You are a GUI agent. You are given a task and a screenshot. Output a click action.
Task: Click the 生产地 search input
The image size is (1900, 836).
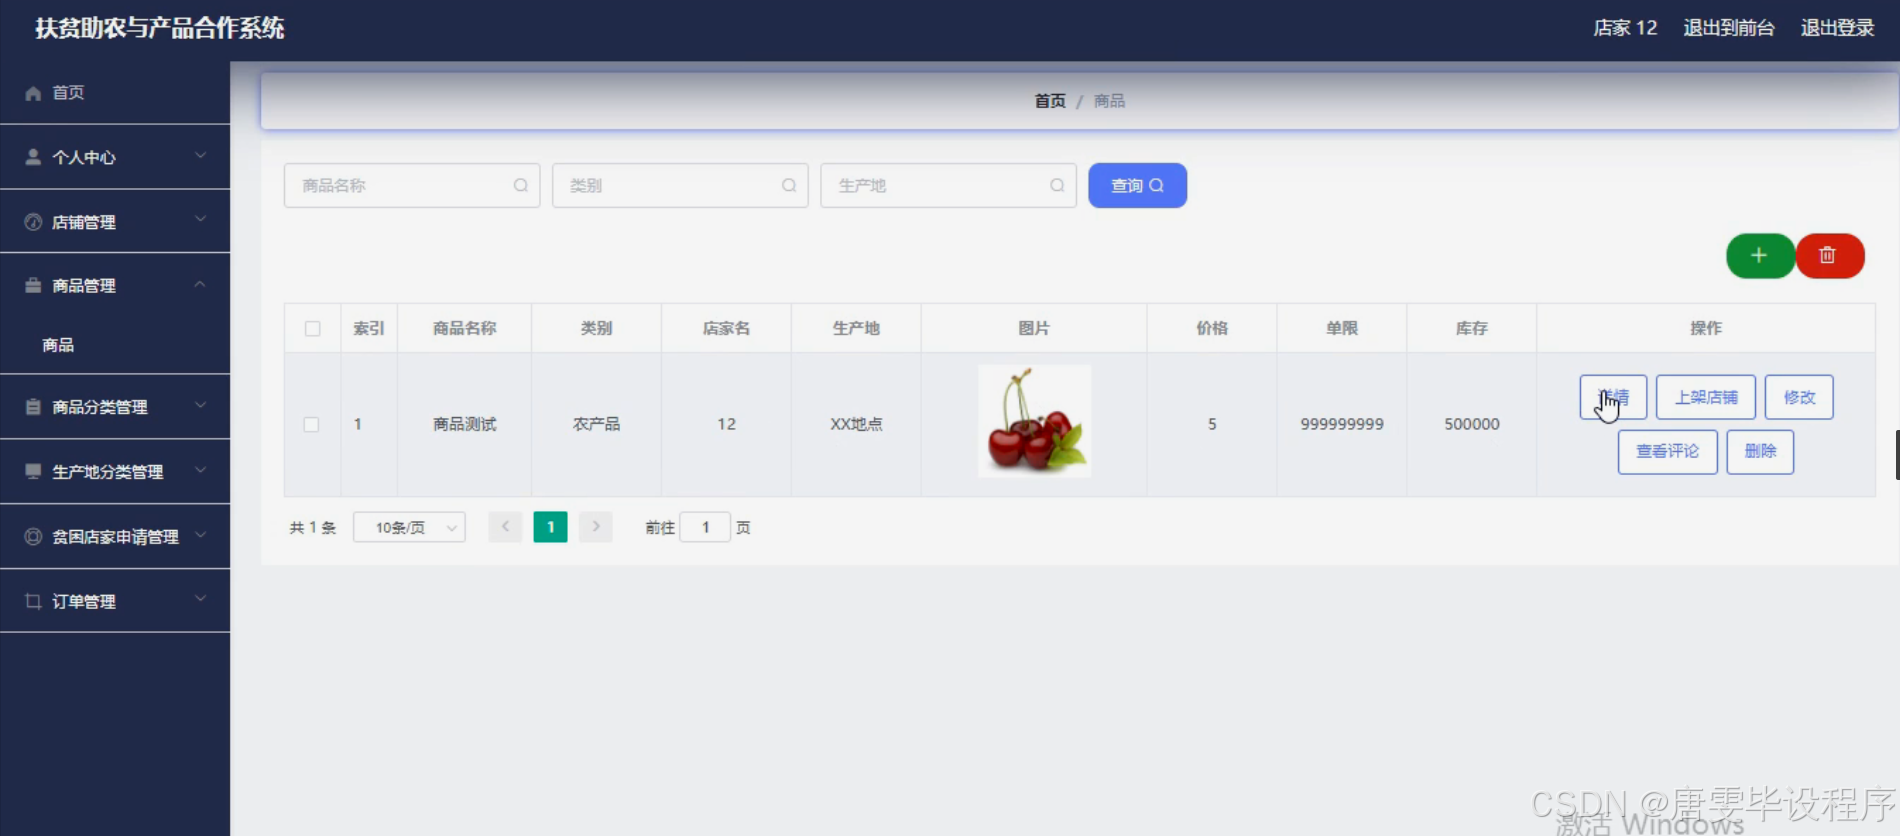(x=948, y=185)
